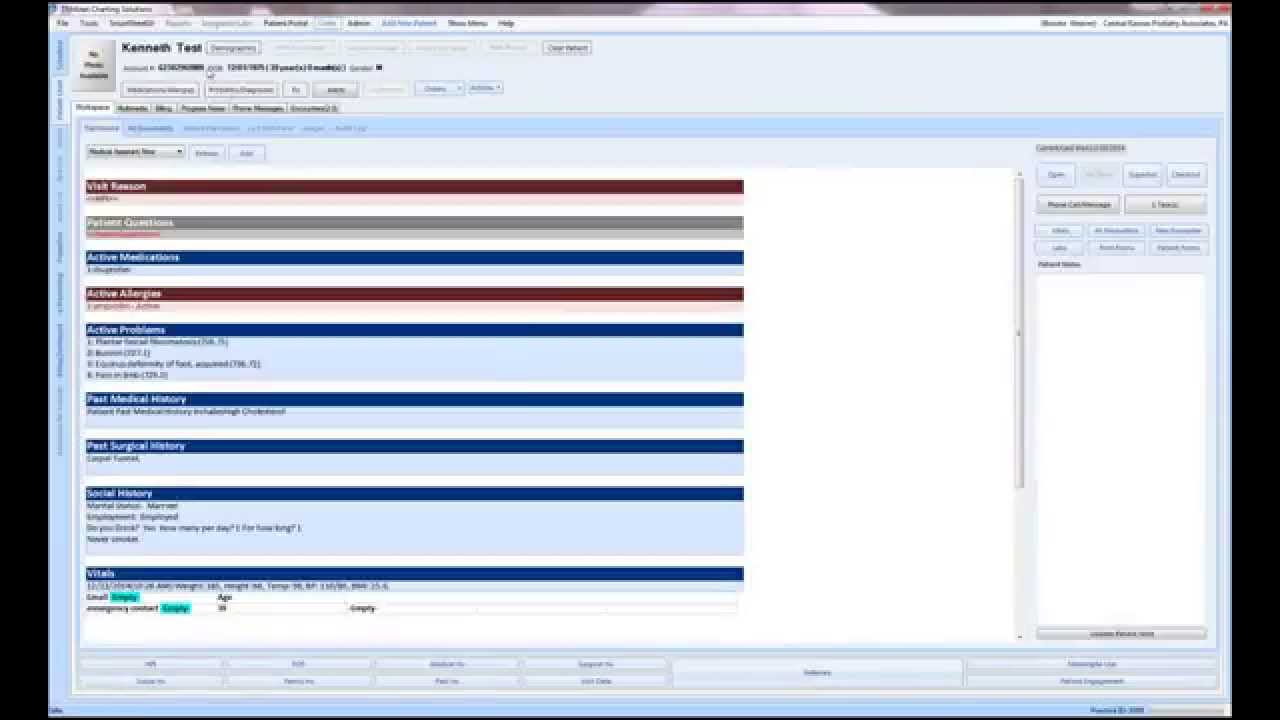This screenshot has width=1280, height=720.
Task: Open the Demographics button next to patient name
Action: point(234,48)
